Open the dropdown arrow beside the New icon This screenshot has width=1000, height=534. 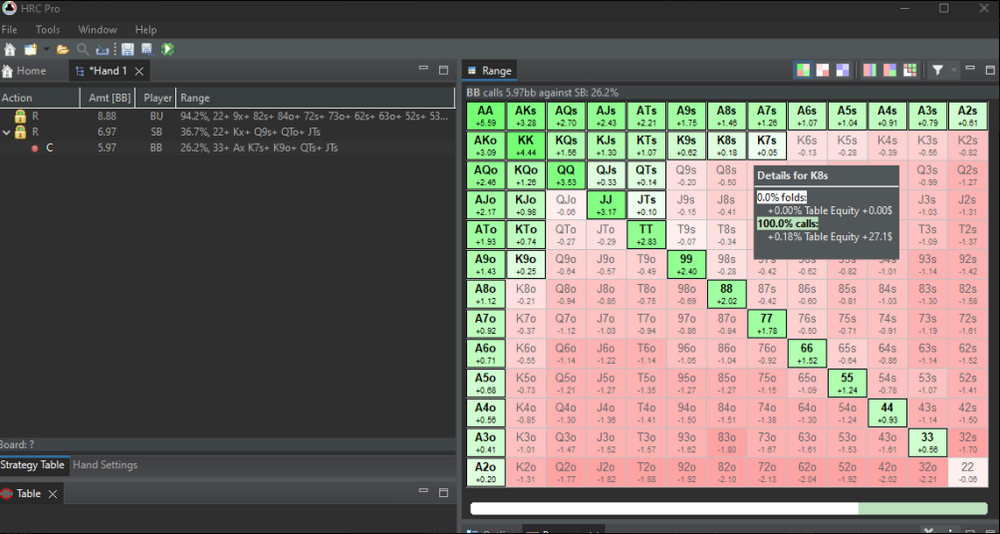pyautogui.click(x=46, y=49)
